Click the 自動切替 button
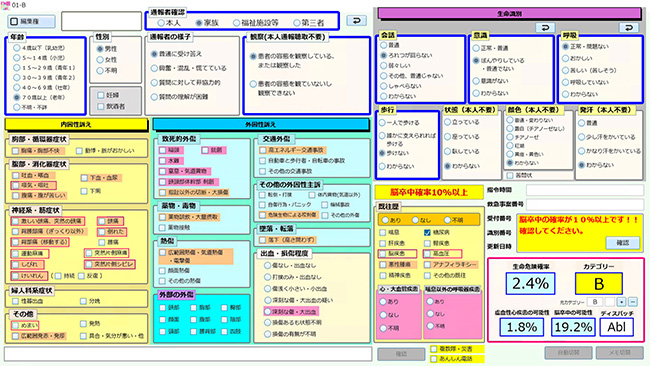650x366 pixels. click(568, 352)
